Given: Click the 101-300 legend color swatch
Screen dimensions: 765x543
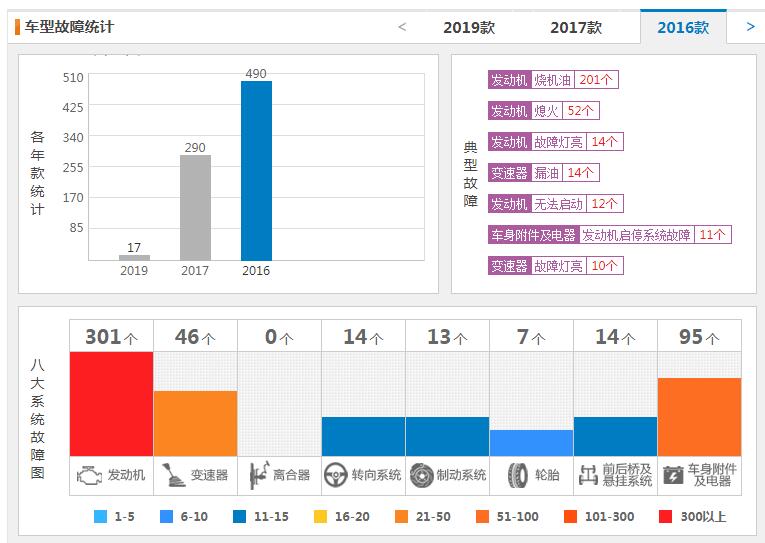Looking at the screenshot, I should point(570,516).
